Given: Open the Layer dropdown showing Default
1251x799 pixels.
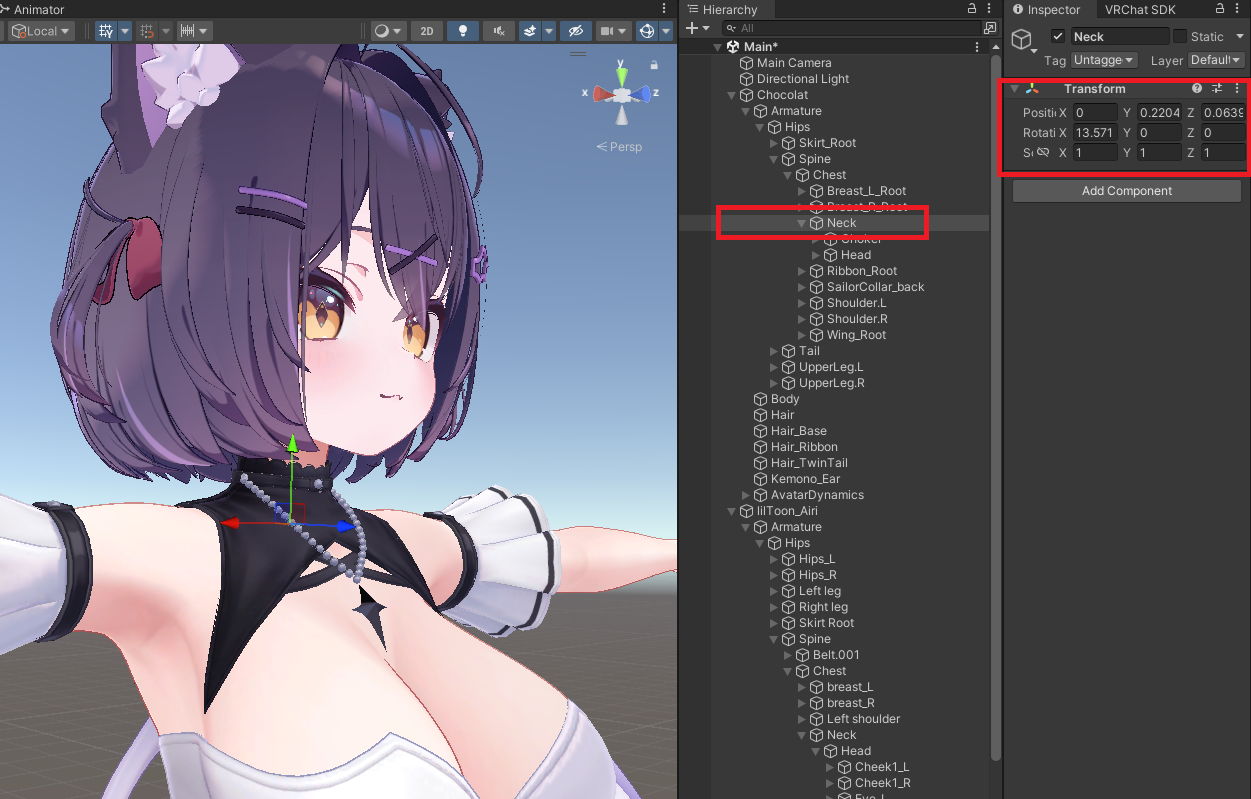Looking at the screenshot, I should point(1214,60).
